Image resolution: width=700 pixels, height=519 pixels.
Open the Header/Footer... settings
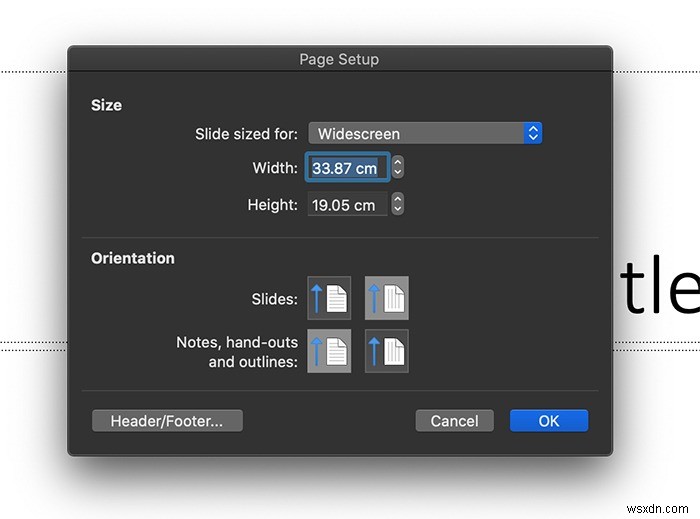(x=167, y=421)
